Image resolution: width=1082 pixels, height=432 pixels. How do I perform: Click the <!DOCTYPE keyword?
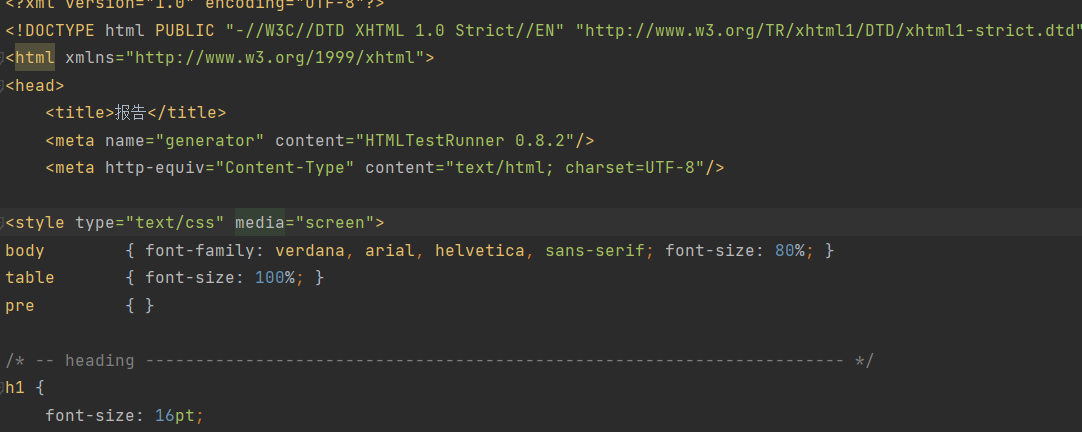coord(50,30)
